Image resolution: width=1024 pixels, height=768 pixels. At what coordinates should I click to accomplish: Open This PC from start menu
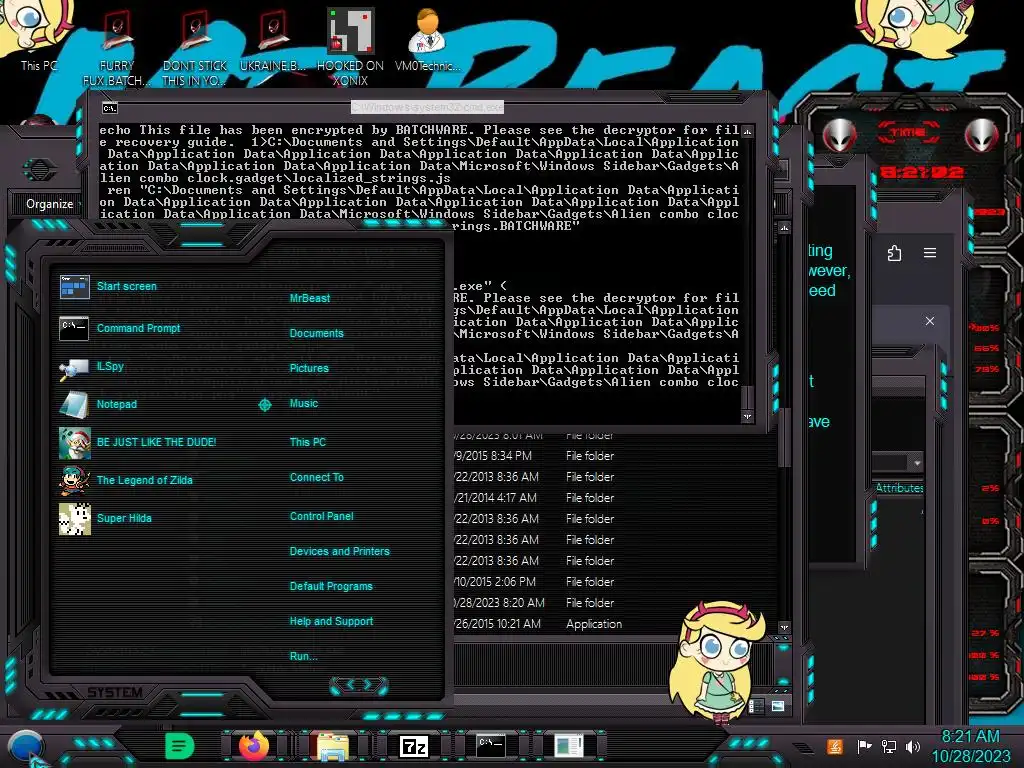pos(308,442)
